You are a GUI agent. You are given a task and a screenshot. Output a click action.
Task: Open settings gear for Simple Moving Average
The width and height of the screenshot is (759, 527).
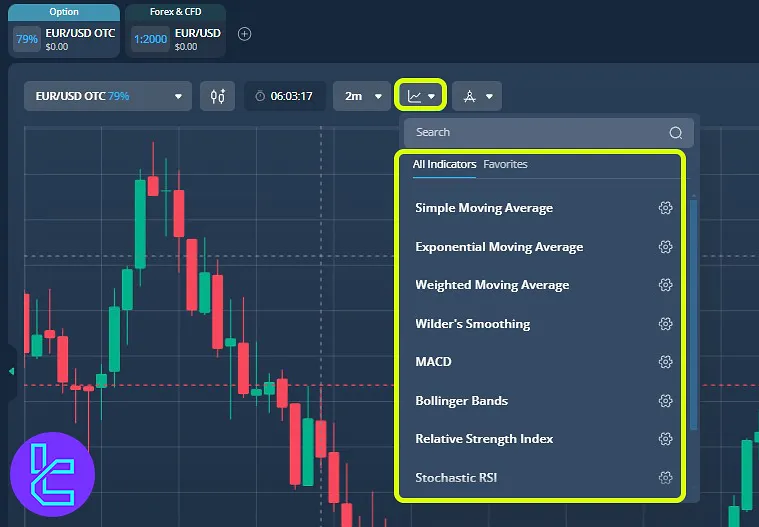[666, 208]
